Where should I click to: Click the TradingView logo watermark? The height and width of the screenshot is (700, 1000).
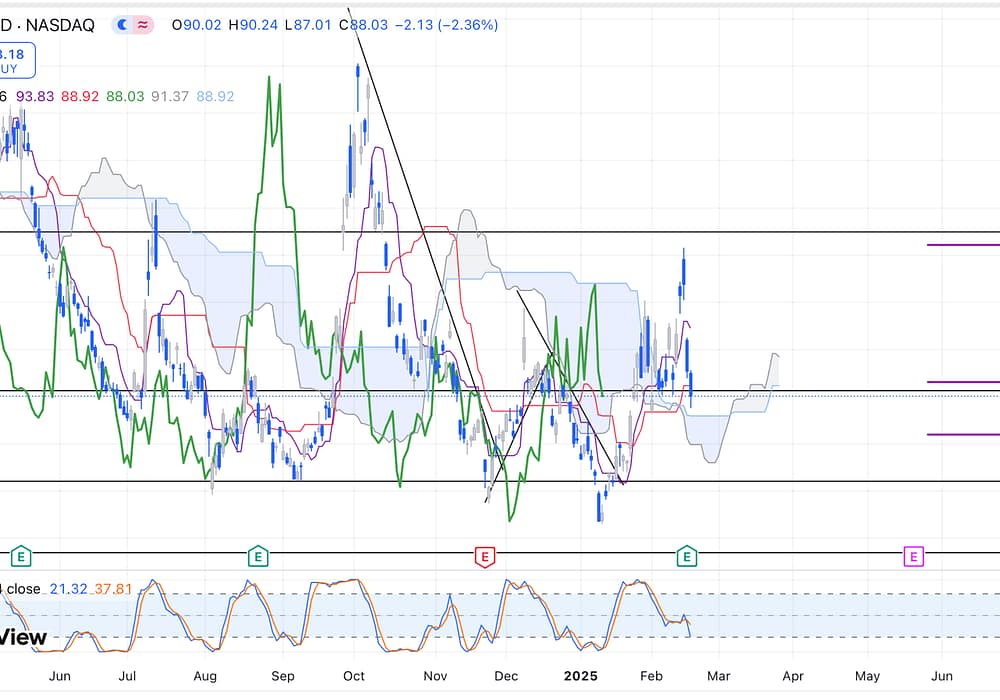[x=22, y=637]
